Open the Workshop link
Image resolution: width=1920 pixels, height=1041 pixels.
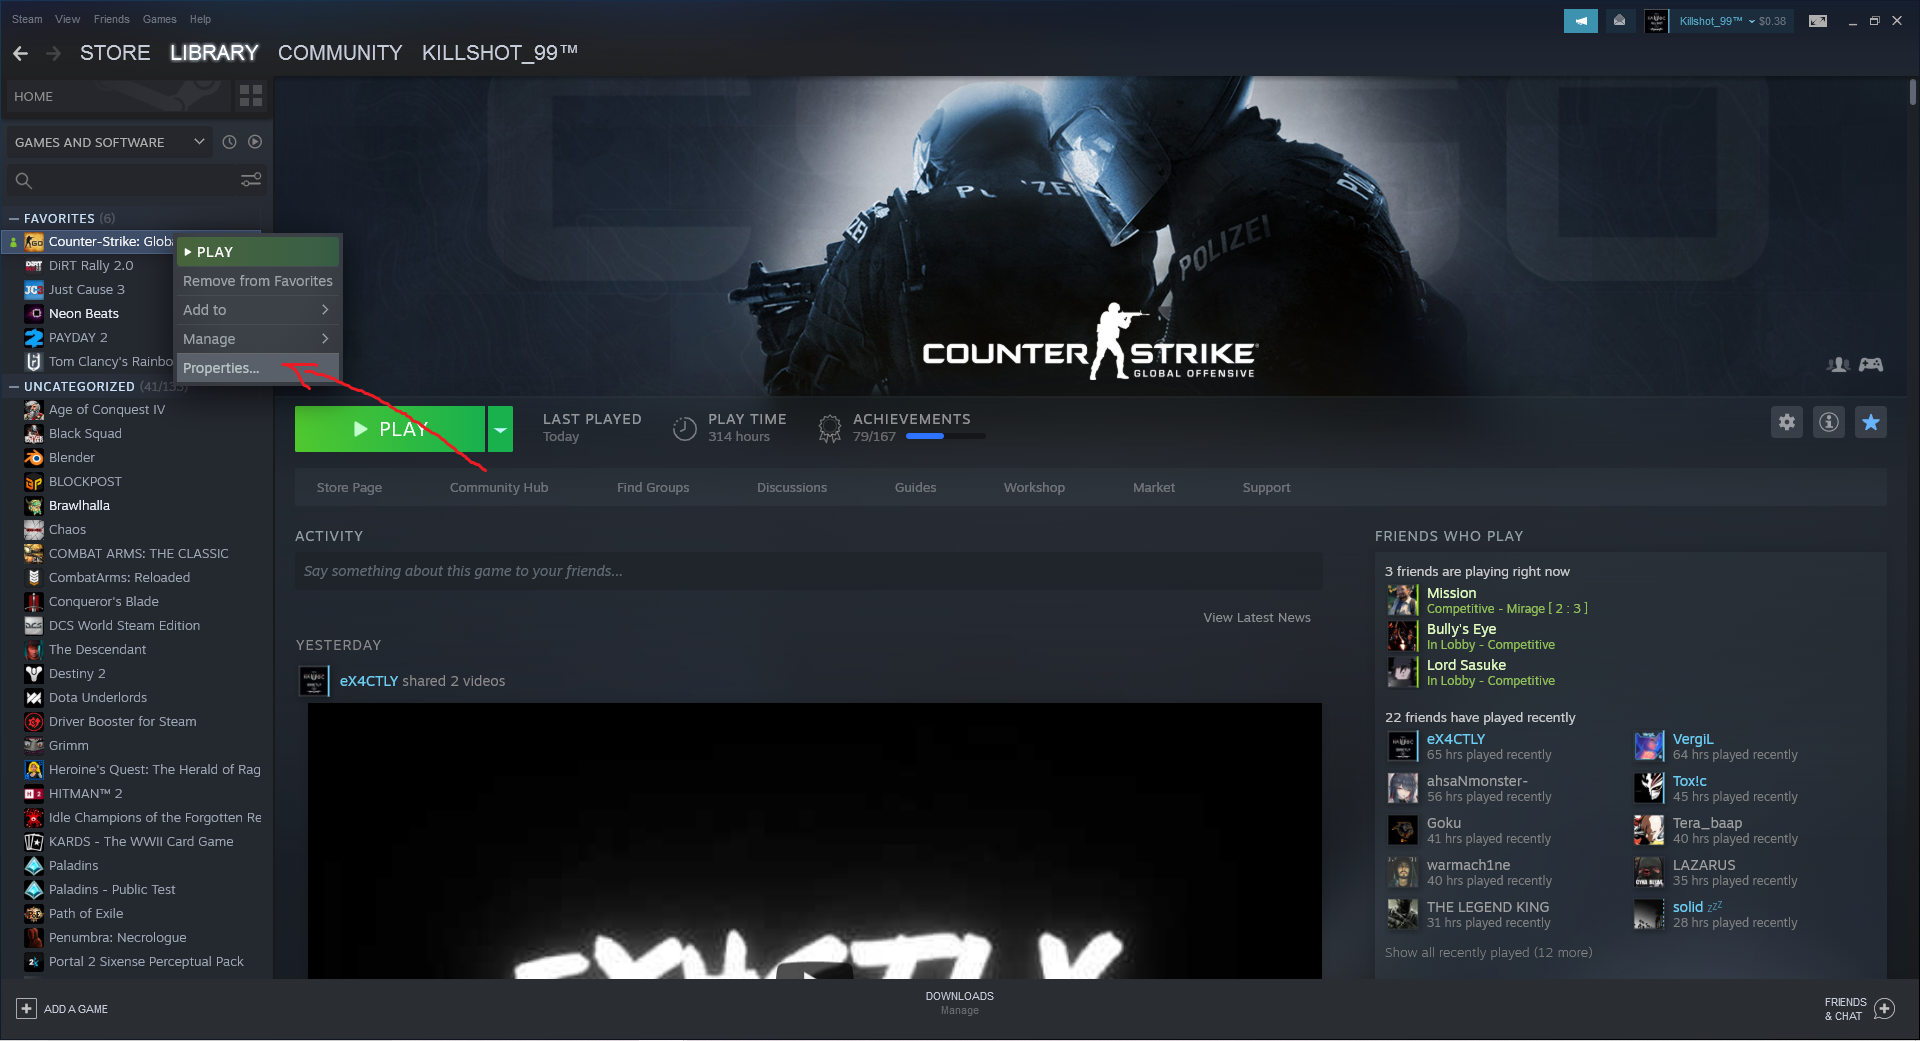pyautogui.click(x=1034, y=488)
